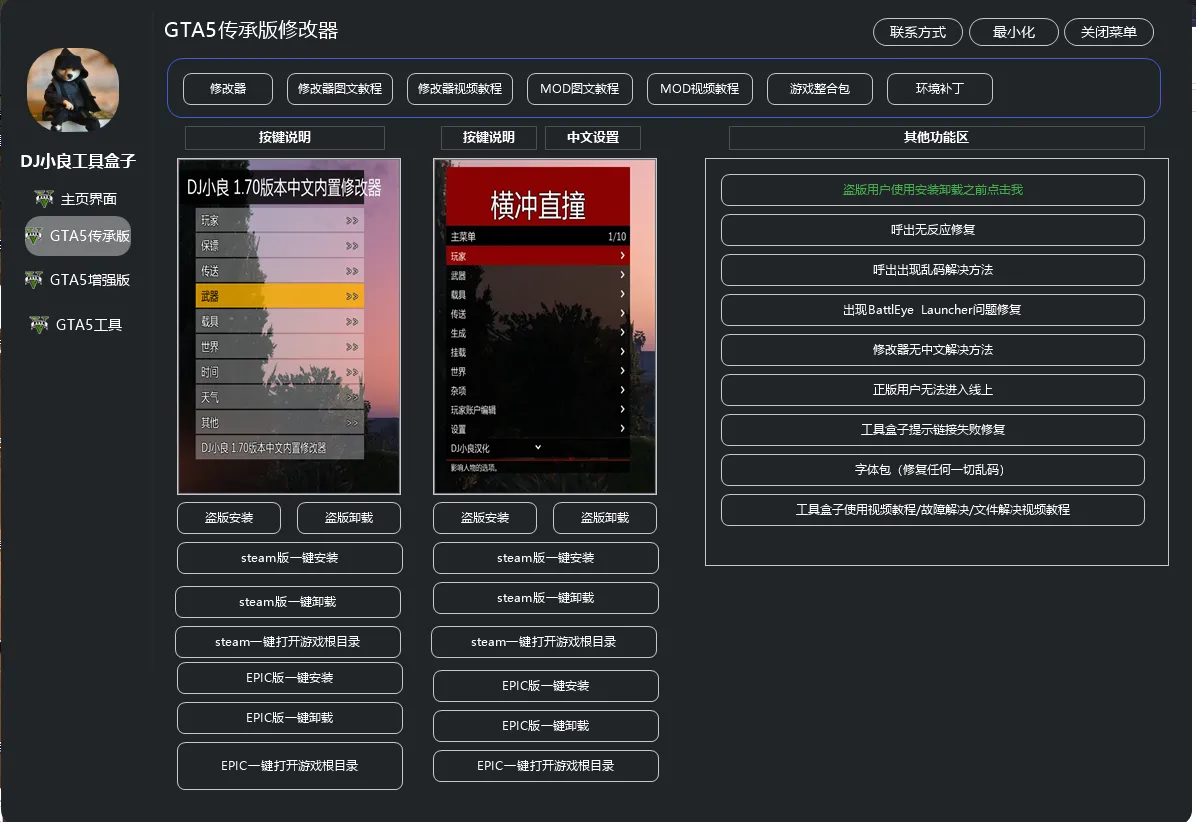Click the dog avatar above DJ小良工具盒子
1196x822 pixels.
[73, 92]
